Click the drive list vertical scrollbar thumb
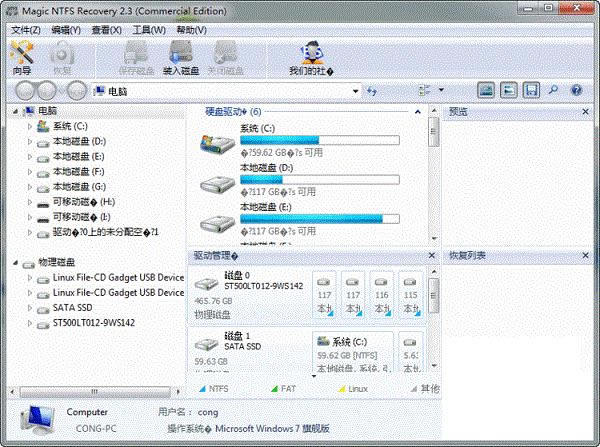The height and width of the screenshot is (447, 600). tap(434, 132)
